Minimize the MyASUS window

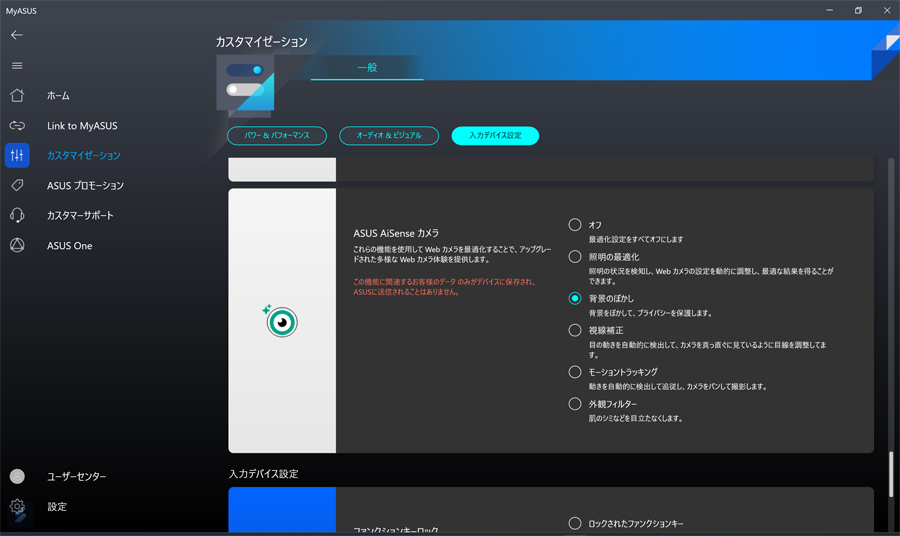(829, 10)
